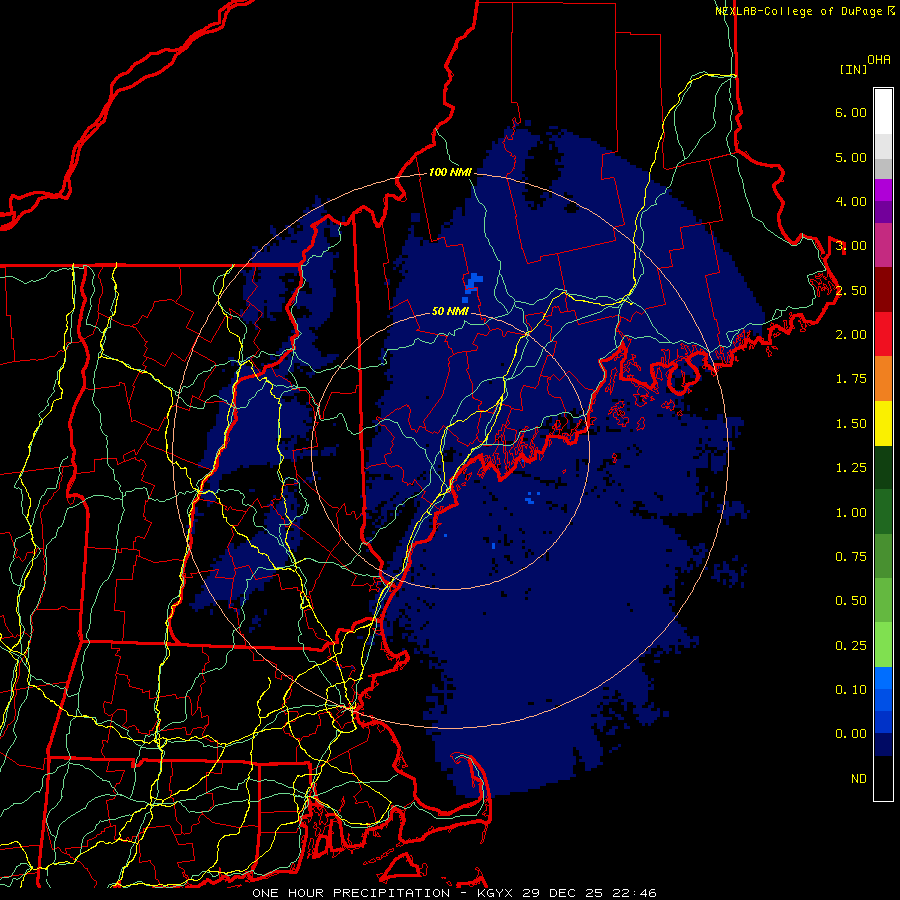
Task: Select the ND legend label
Action: [859, 779]
